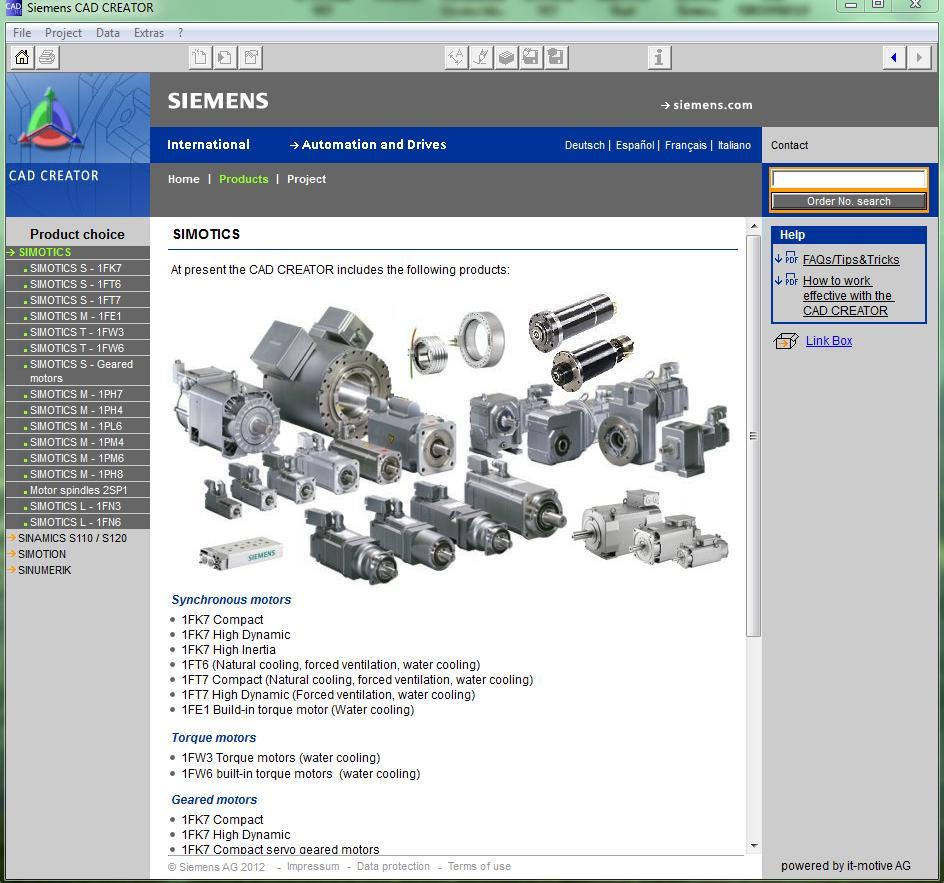The image size is (944, 883).
Task: Click the second disk save icon
Action: point(556,58)
